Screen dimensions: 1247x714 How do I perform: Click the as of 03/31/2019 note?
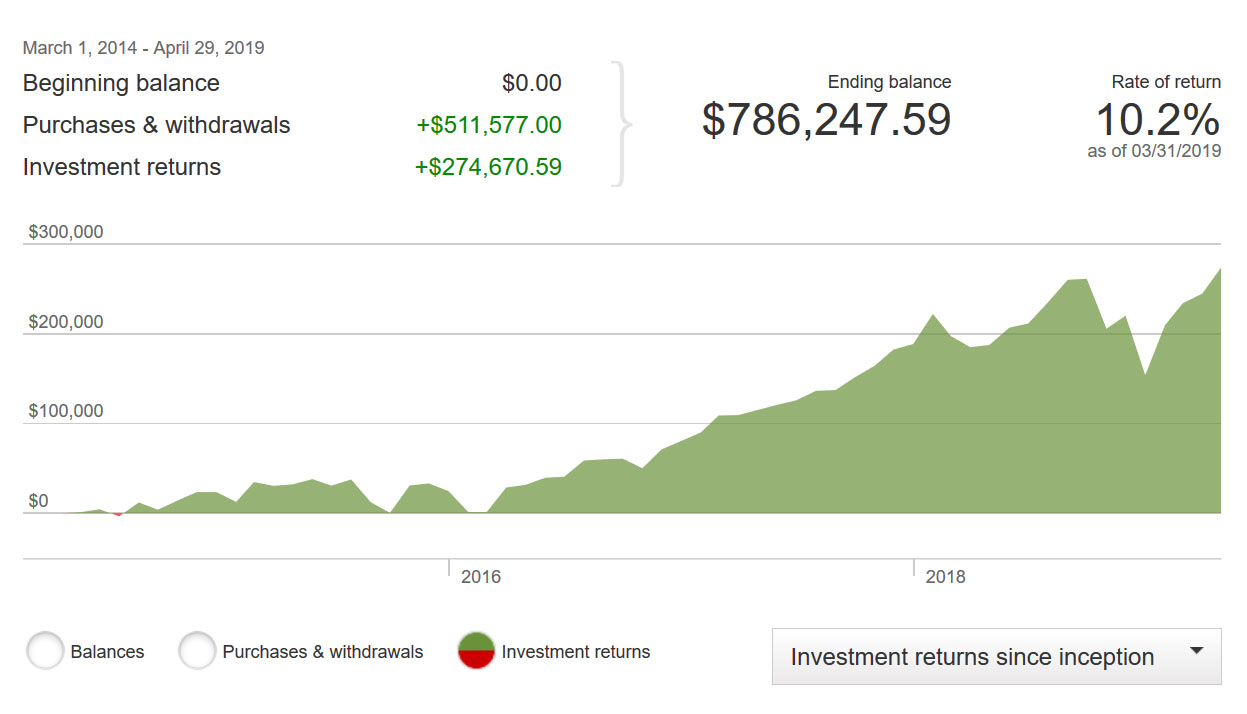click(1154, 151)
